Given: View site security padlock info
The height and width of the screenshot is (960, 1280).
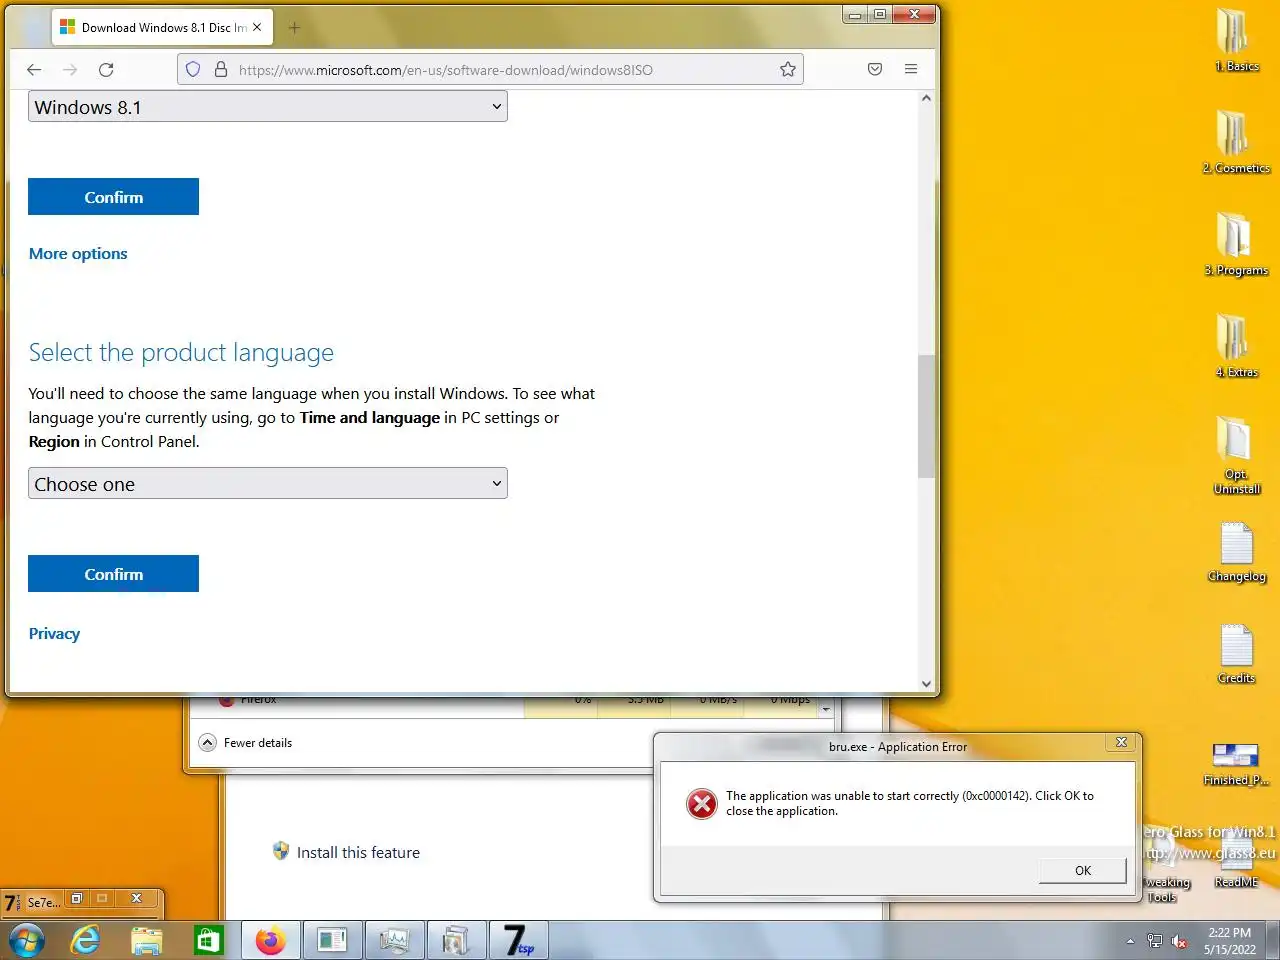Looking at the screenshot, I should pyautogui.click(x=221, y=70).
